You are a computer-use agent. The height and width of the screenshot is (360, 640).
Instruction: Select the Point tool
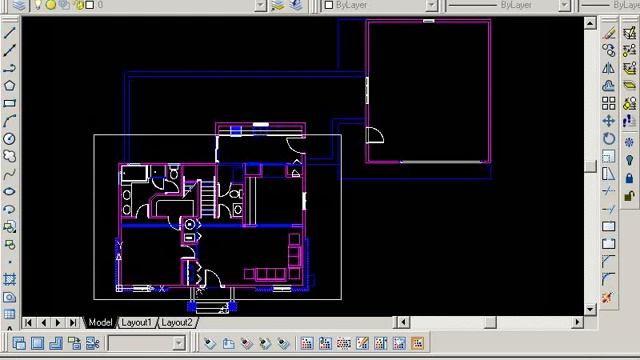[x=9, y=262]
